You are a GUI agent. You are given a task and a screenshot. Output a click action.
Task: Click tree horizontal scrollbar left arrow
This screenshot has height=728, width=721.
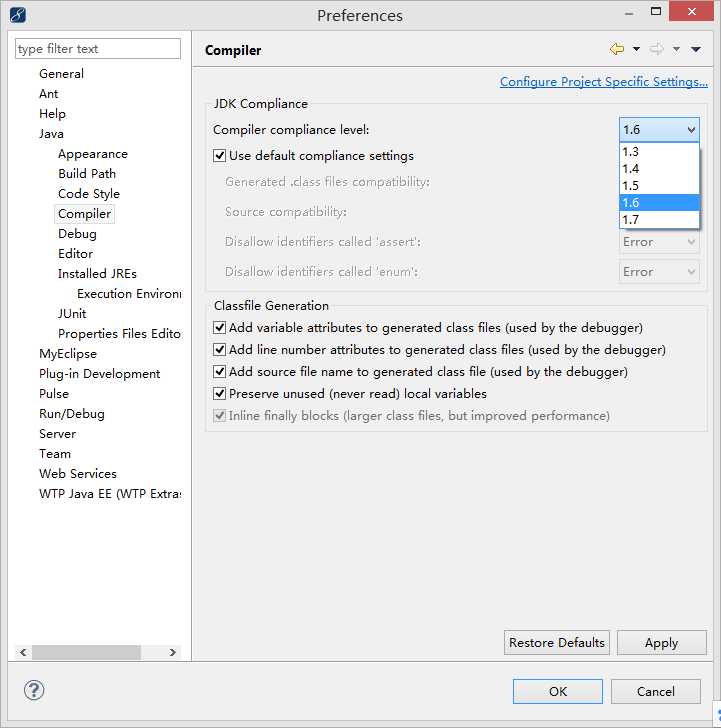(x=23, y=652)
